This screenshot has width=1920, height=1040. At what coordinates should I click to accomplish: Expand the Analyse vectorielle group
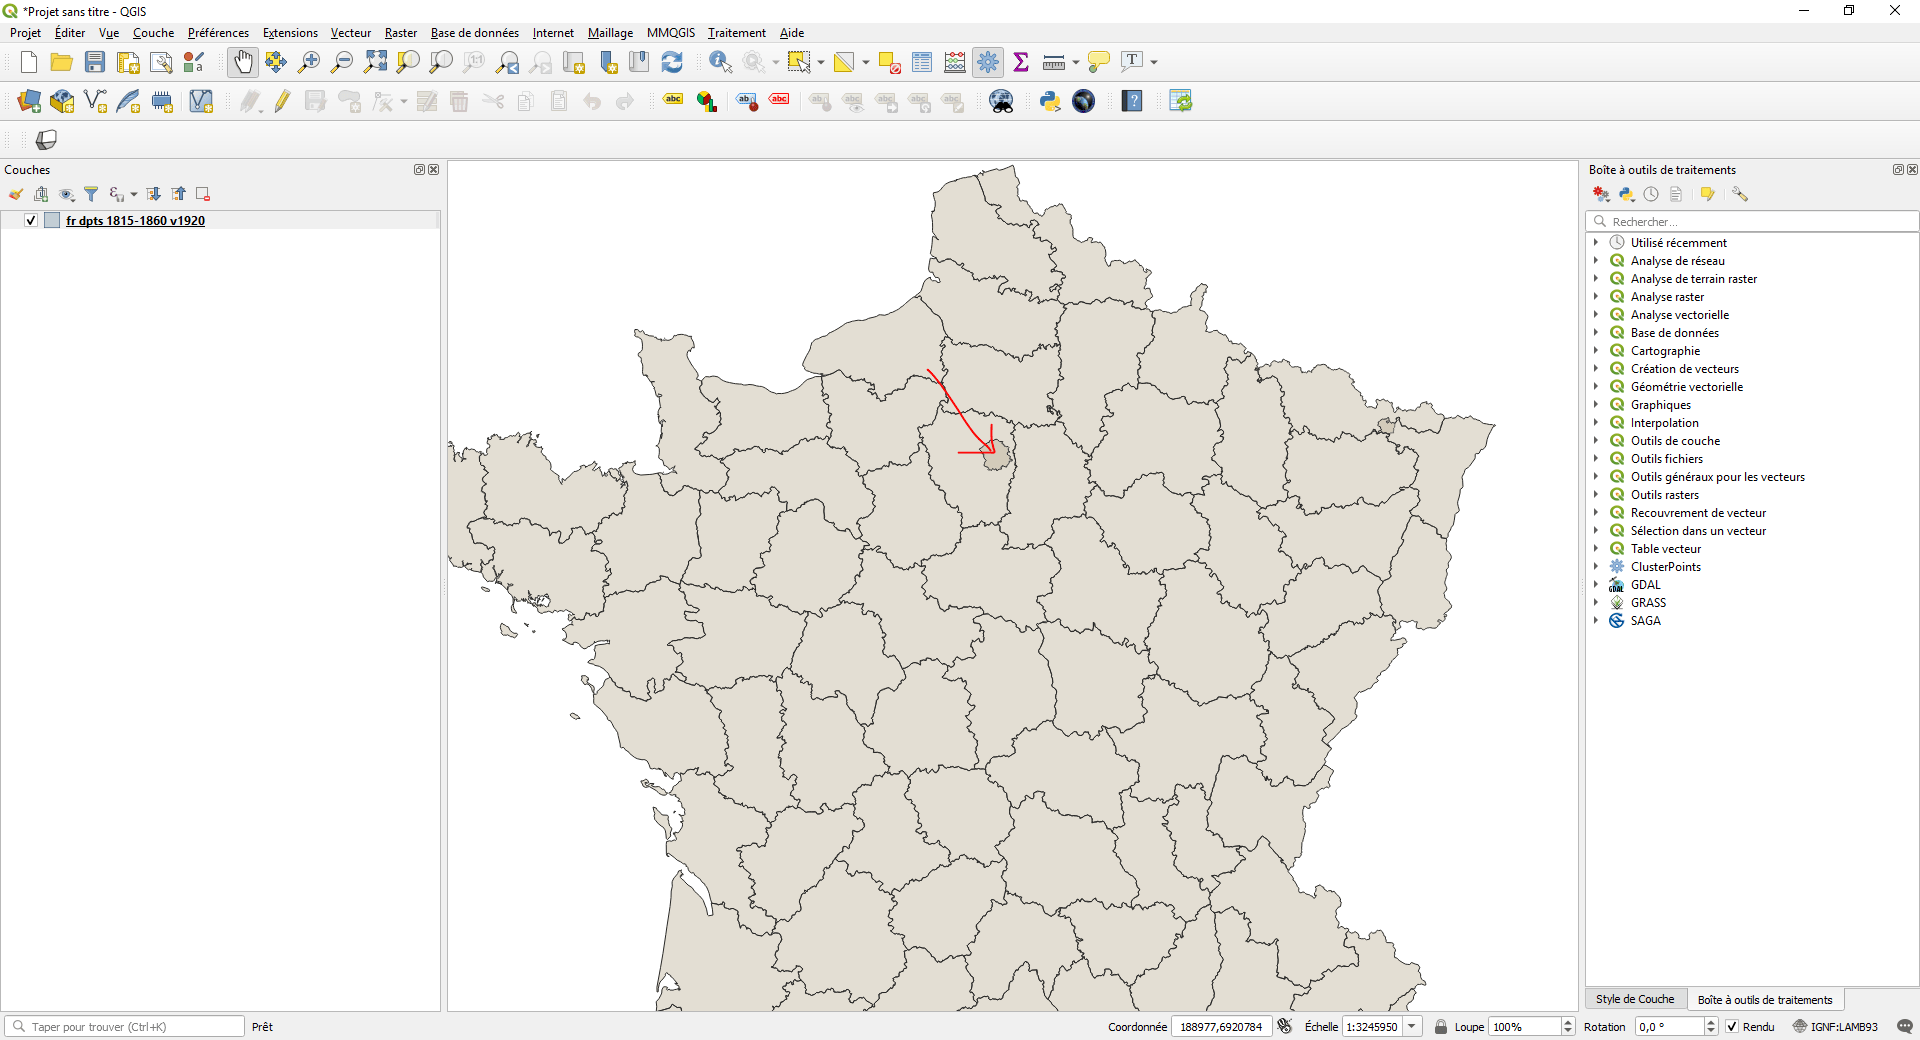(x=1596, y=315)
